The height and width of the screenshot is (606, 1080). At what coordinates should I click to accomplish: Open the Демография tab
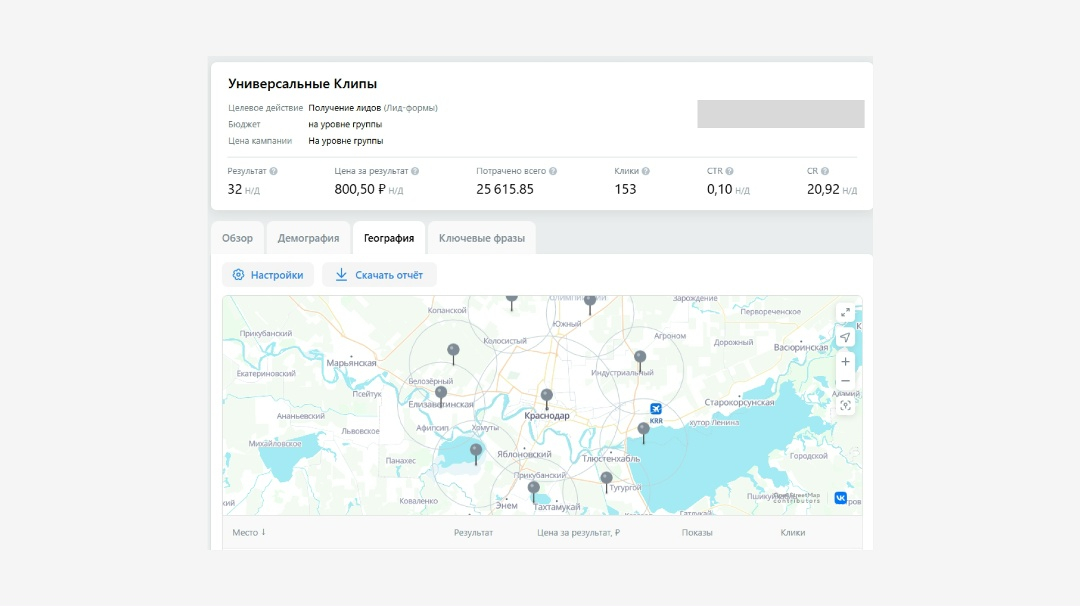308,238
